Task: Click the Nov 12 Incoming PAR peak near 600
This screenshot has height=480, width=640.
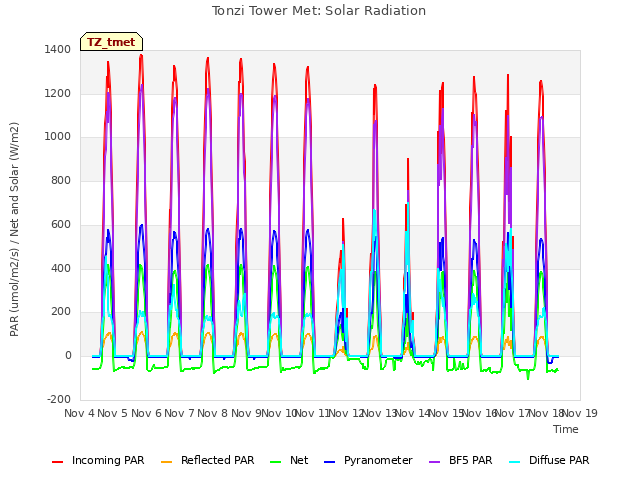Action: [343, 220]
